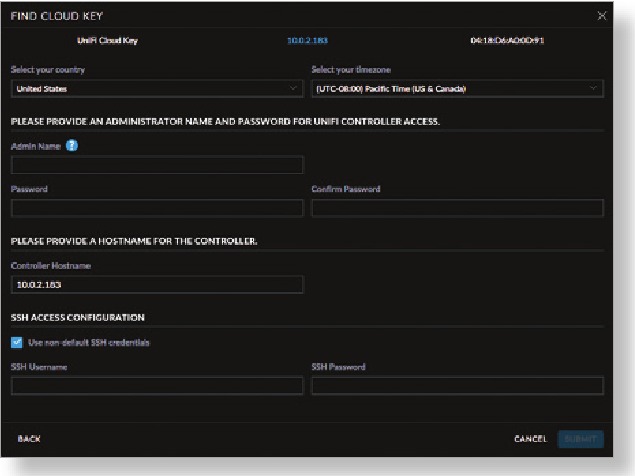Image resolution: width=635 pixels, height=476 pixels.
Task: Open the Select your country dropdown
Action: click(157, 89)
